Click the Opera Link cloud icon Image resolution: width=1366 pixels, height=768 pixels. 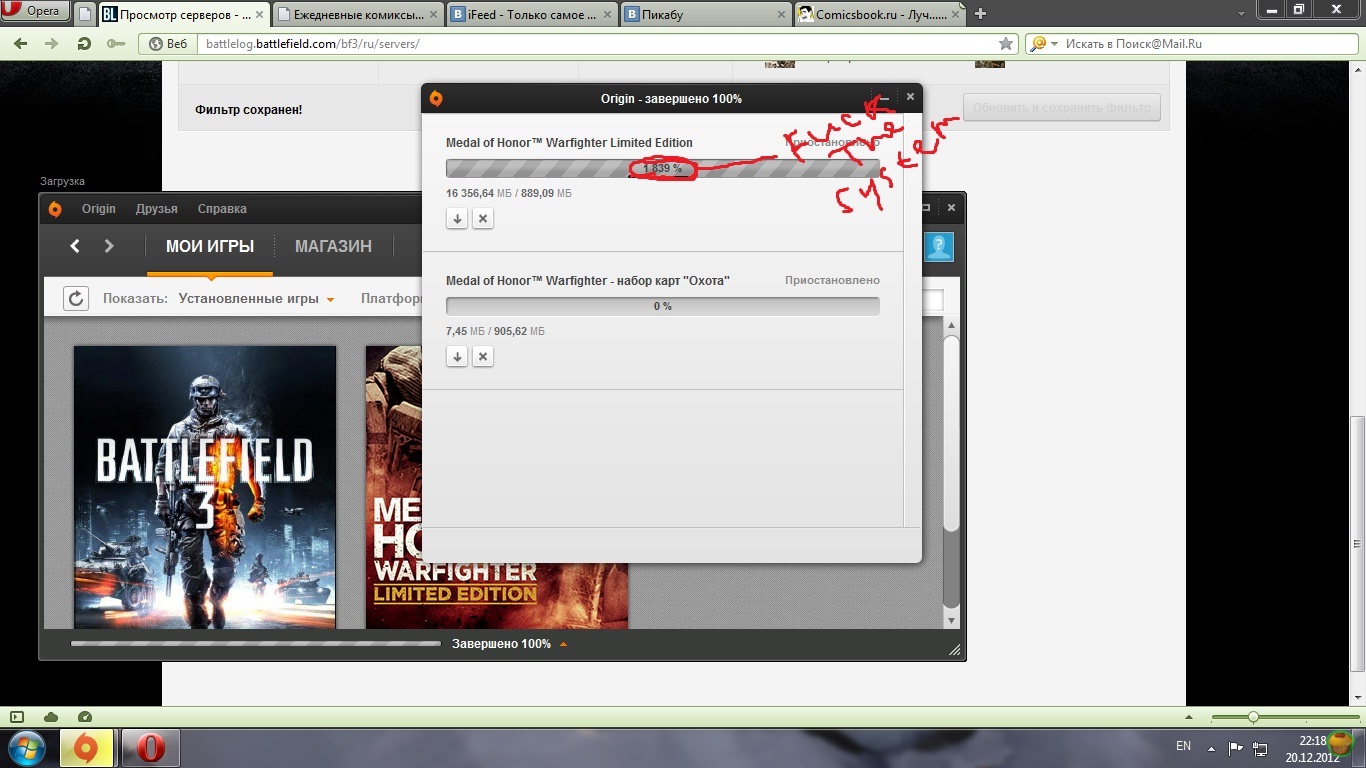tap(51, 717)
